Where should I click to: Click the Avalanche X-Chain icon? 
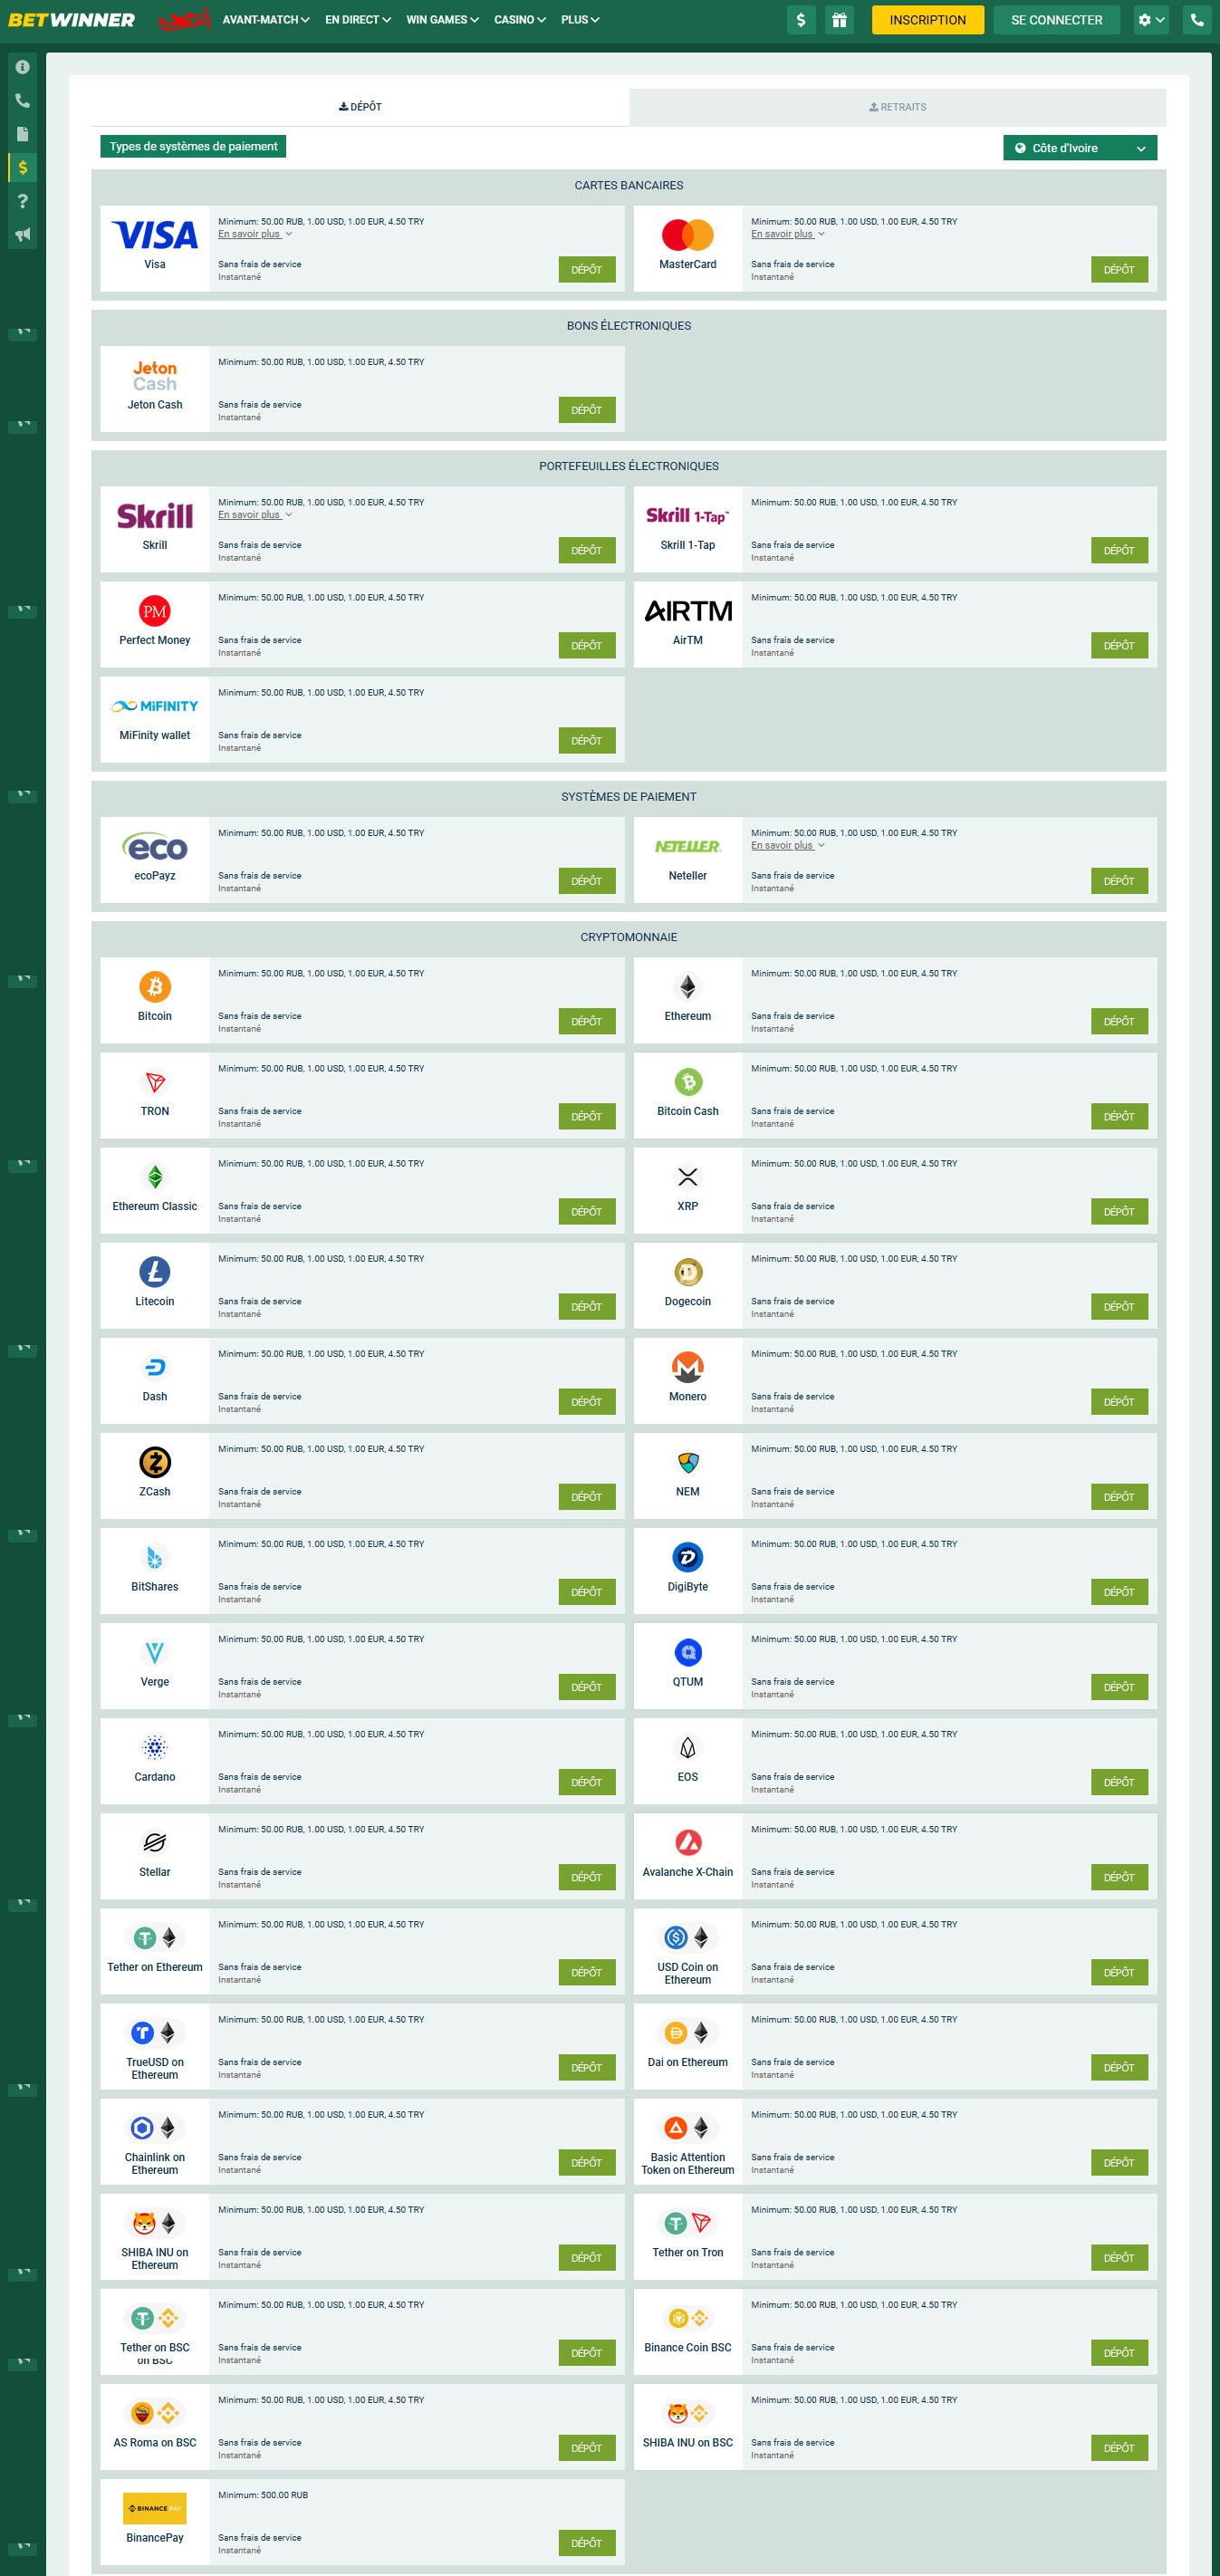click(688, 1842)
